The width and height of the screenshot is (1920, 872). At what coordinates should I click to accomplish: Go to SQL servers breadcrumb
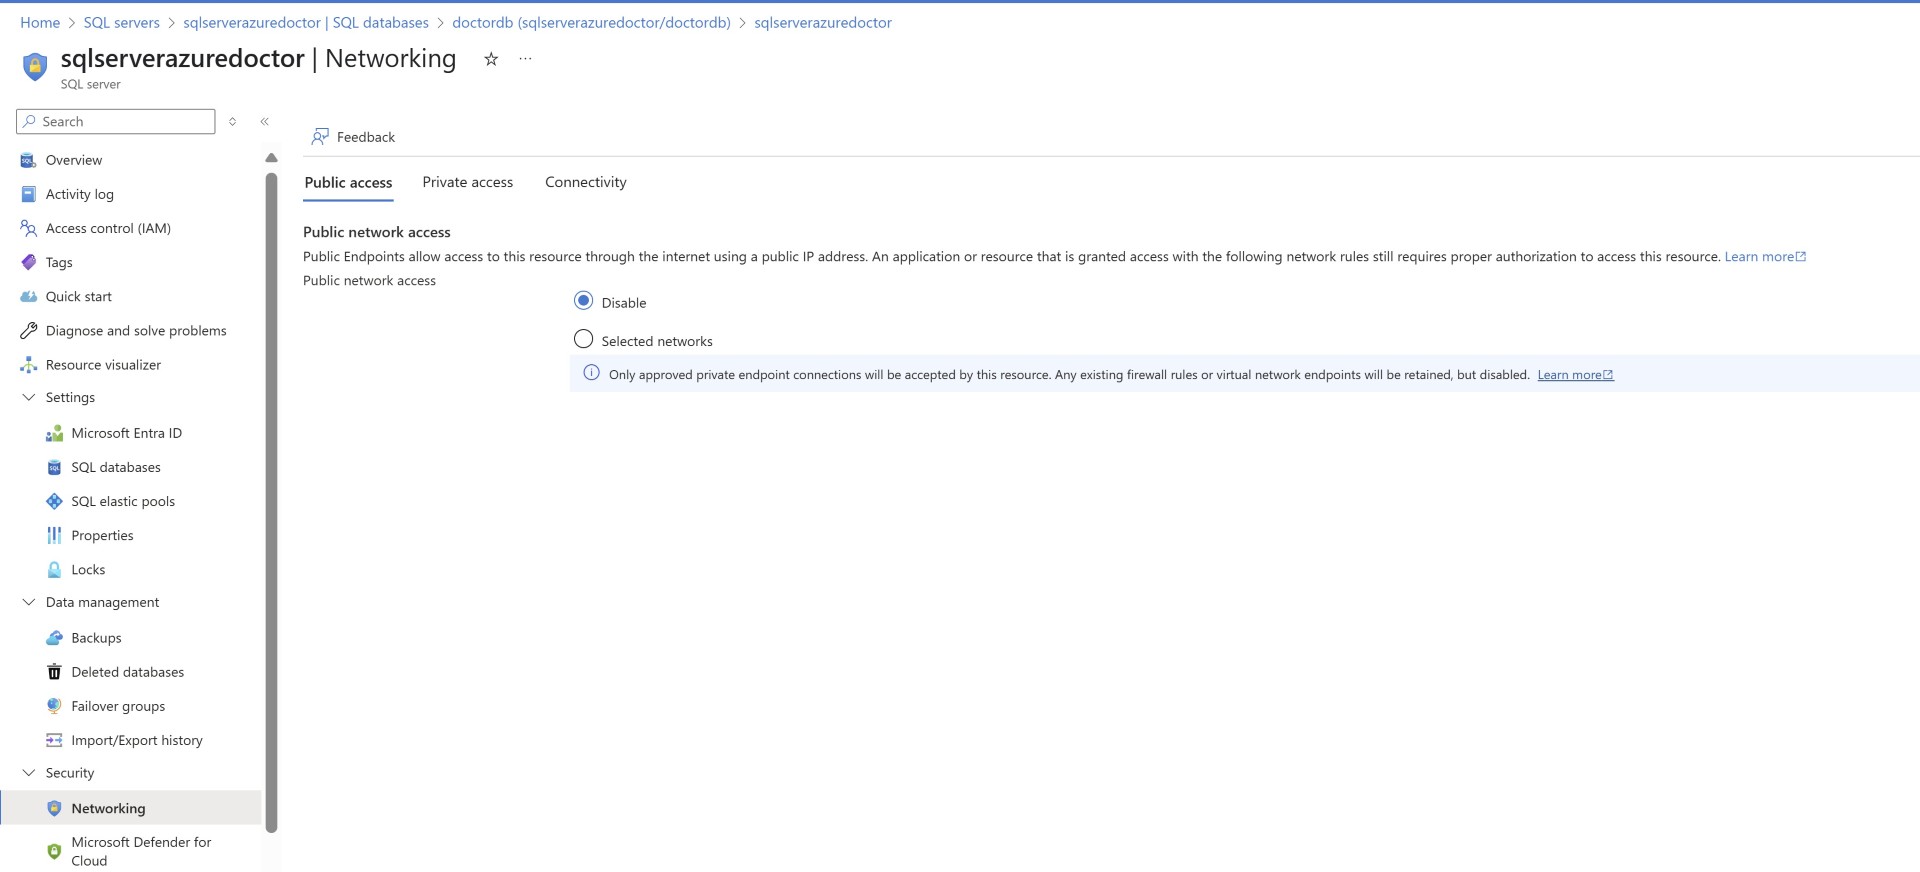tap(121, 22)
